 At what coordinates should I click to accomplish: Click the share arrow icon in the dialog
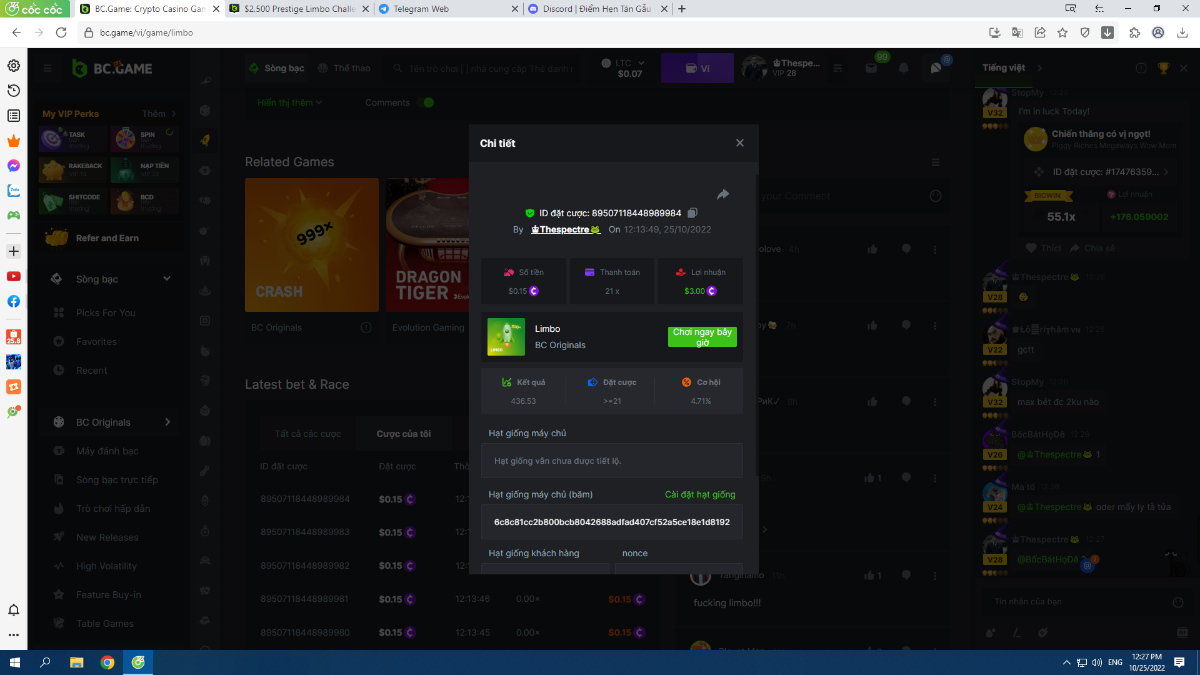[723, 194]
